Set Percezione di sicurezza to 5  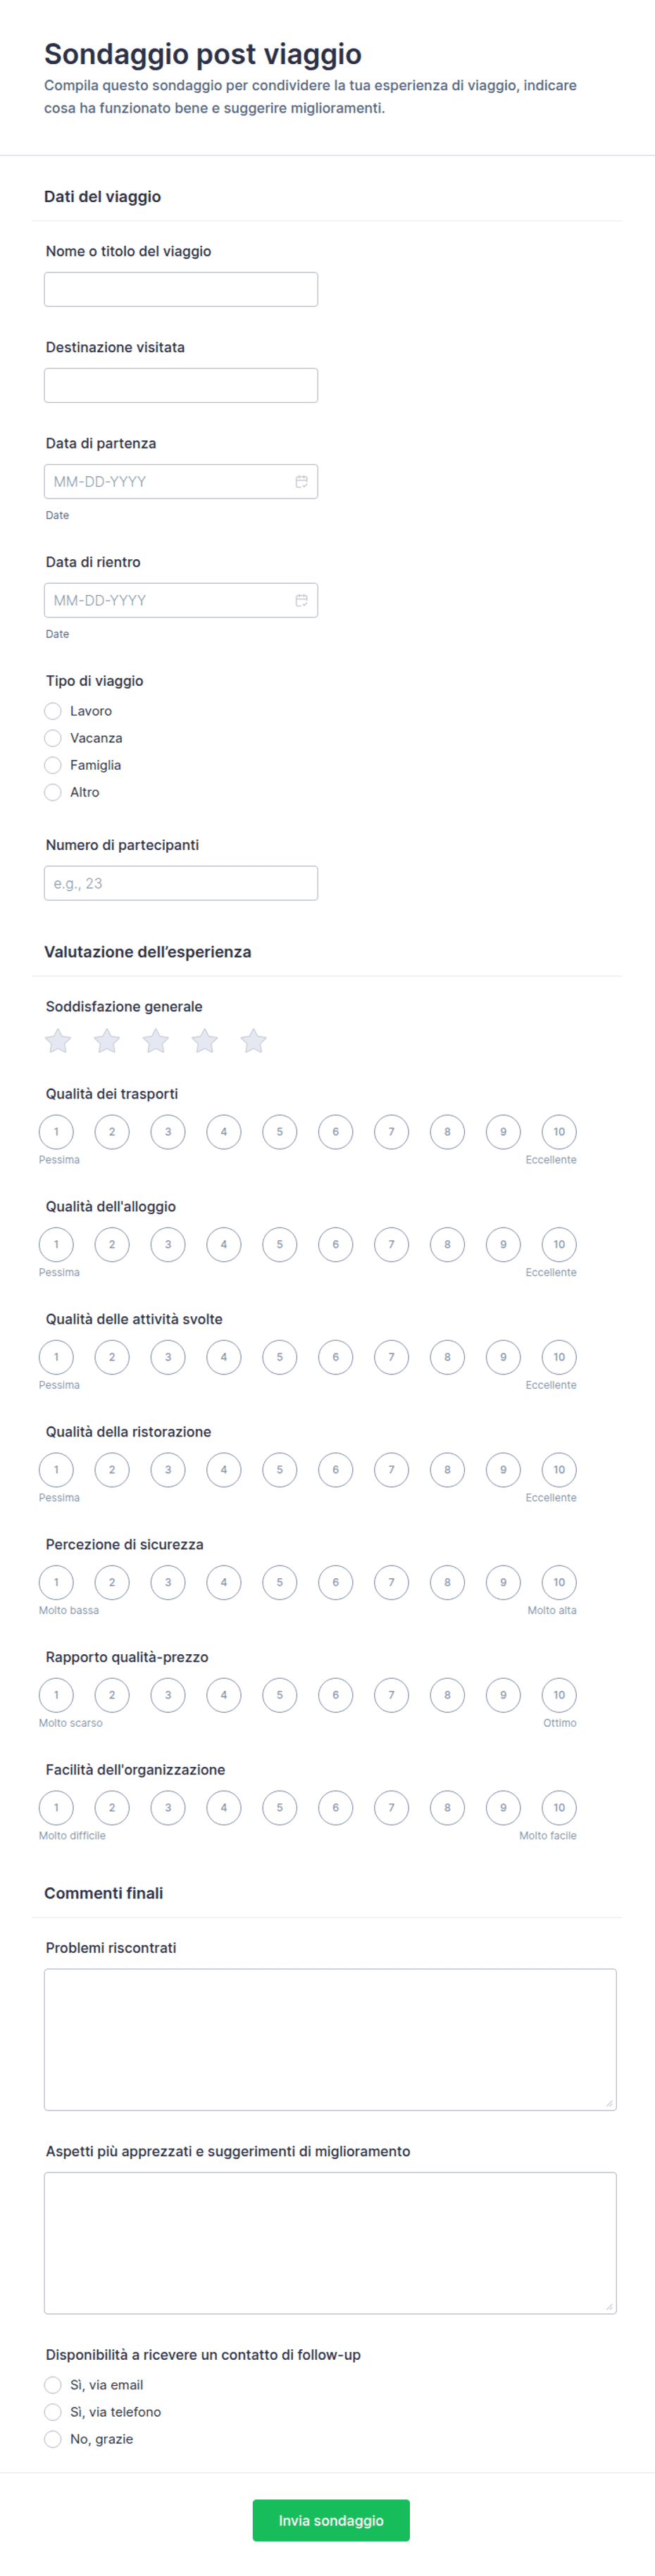[x=280, y=1582]
